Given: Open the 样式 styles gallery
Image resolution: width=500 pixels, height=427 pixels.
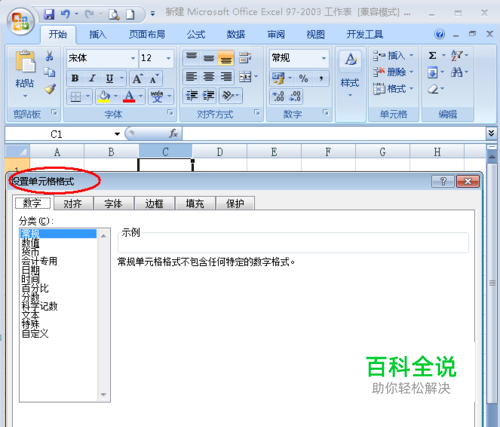Looking at the screenshot, I should (x=350, y=73).
